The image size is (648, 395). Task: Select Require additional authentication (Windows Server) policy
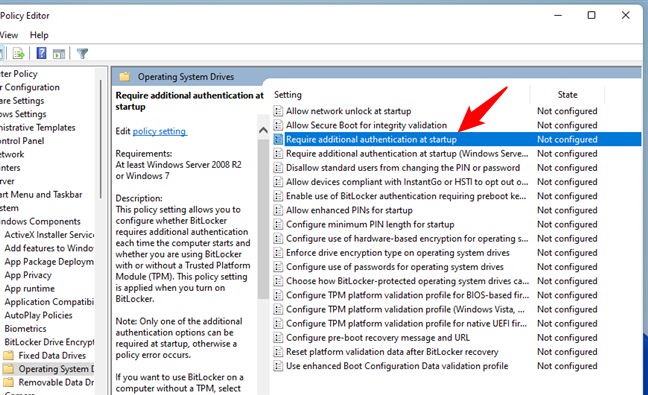point(407,154)
